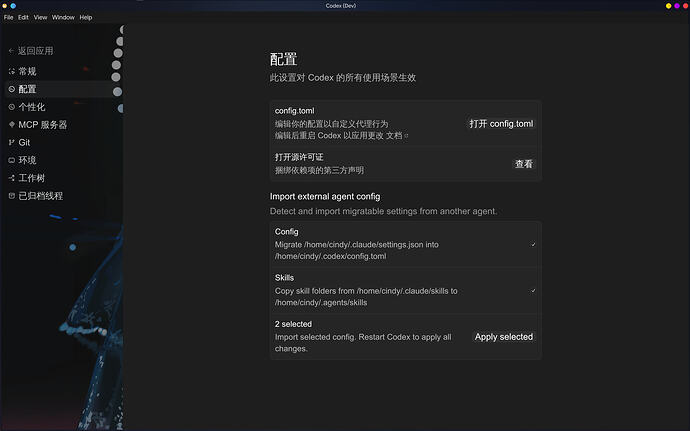Click the external link icon after 文档
Viewport: 690px width, 431px height.
coord(406,136)
